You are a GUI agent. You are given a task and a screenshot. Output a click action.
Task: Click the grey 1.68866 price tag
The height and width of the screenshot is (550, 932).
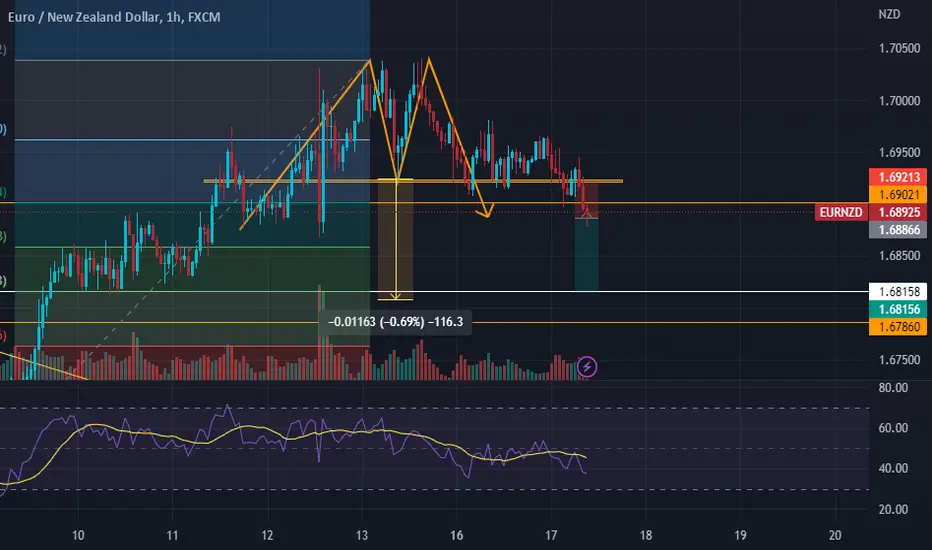898,230
